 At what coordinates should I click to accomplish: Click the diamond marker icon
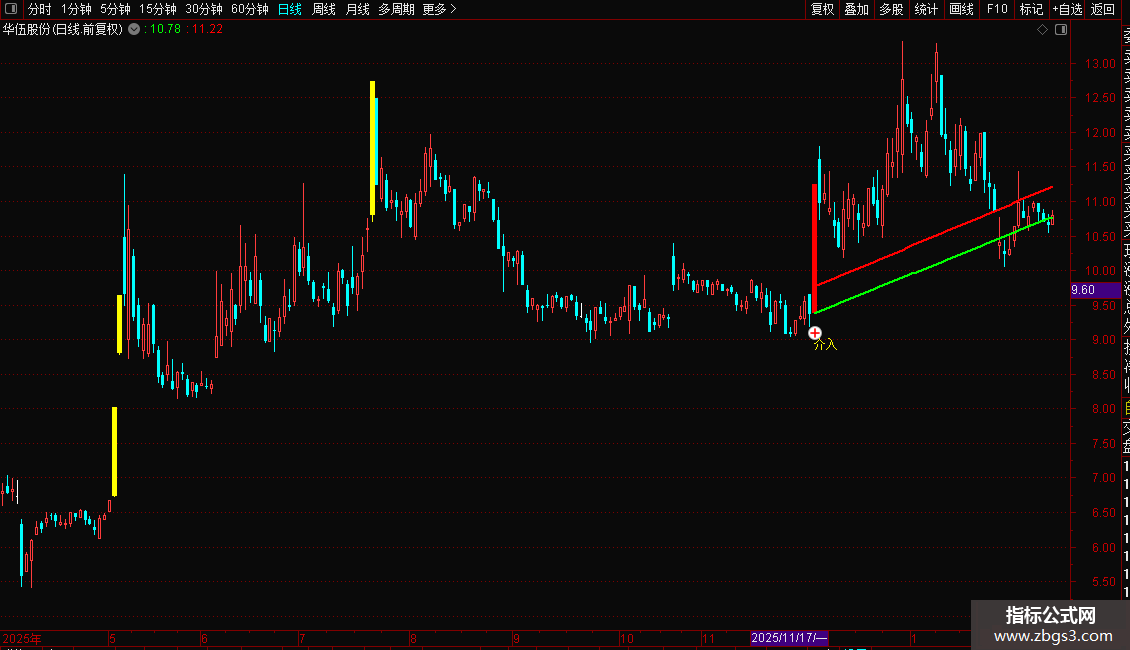coord(1042,30)
